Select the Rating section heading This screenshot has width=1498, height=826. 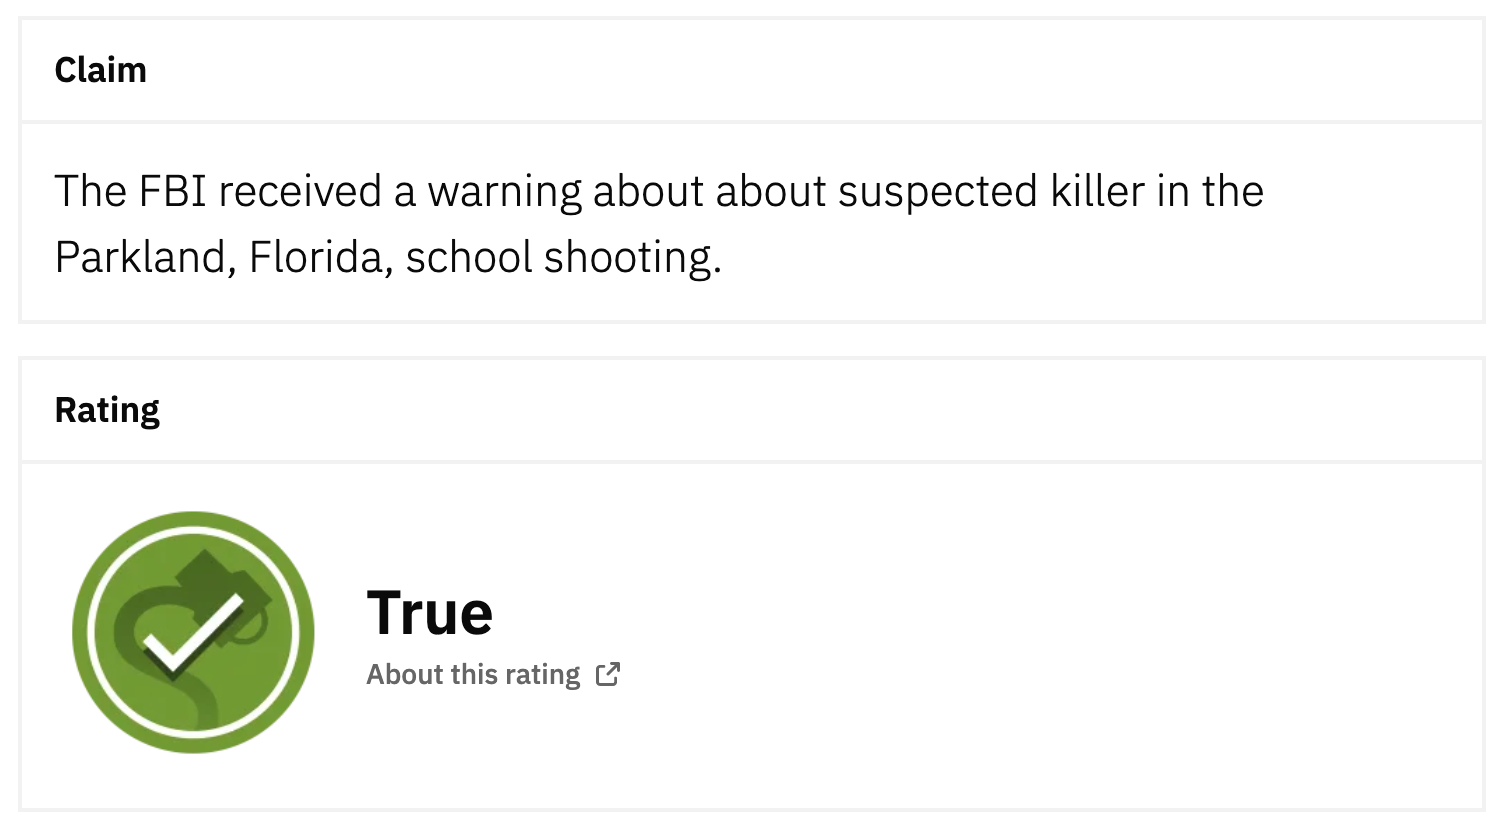(x=107, y=410)
